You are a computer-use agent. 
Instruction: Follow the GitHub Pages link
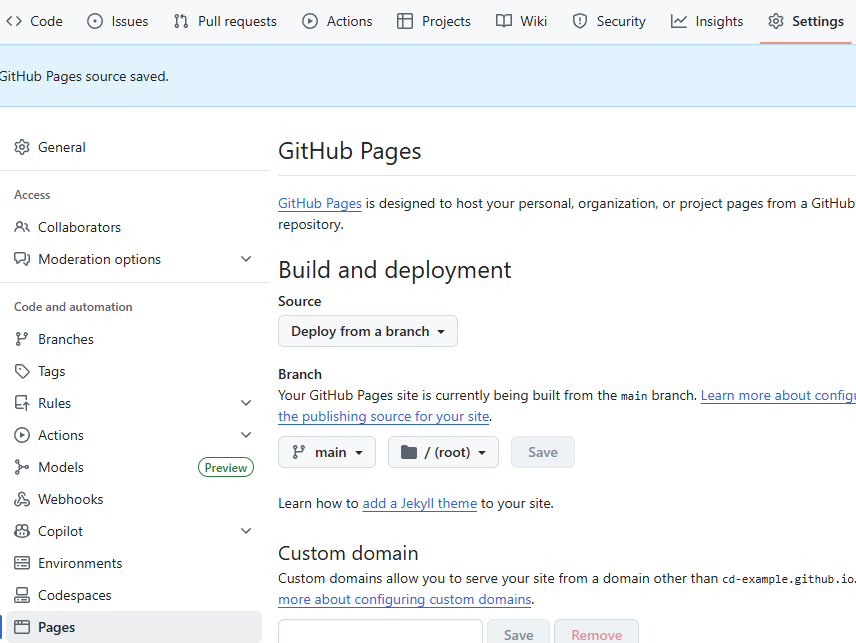pyautogui.click(x=320, y=204)
